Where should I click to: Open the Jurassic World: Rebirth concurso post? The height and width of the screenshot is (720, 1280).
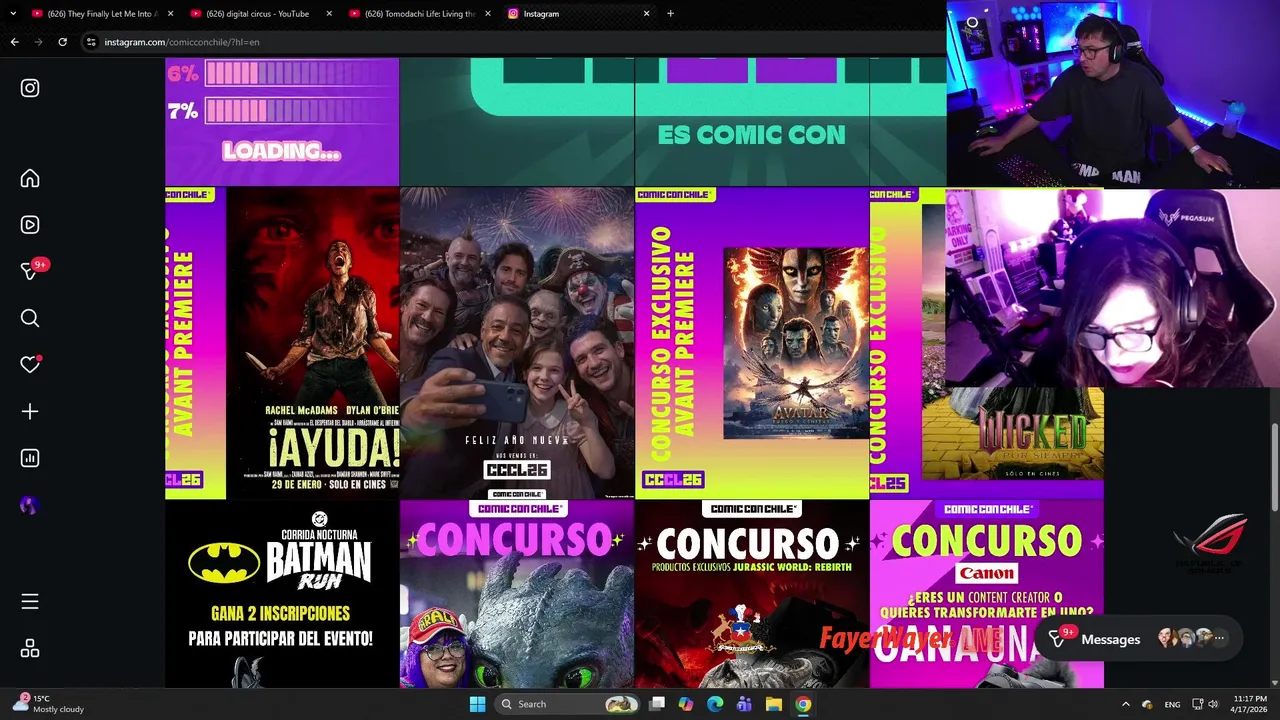tap(752, 594)
